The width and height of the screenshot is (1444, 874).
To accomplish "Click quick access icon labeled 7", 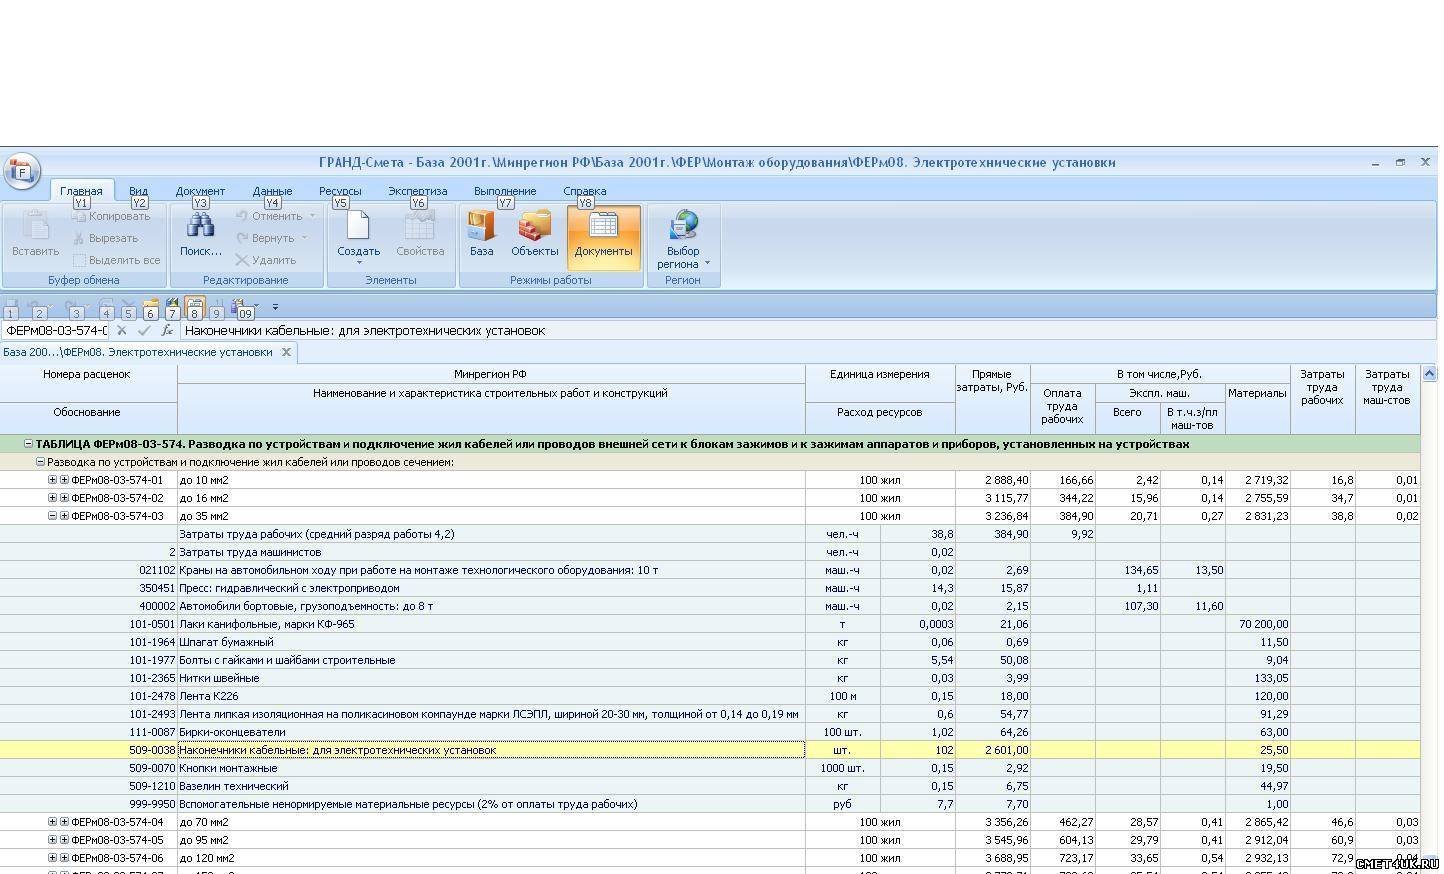I will click(173, 307).
